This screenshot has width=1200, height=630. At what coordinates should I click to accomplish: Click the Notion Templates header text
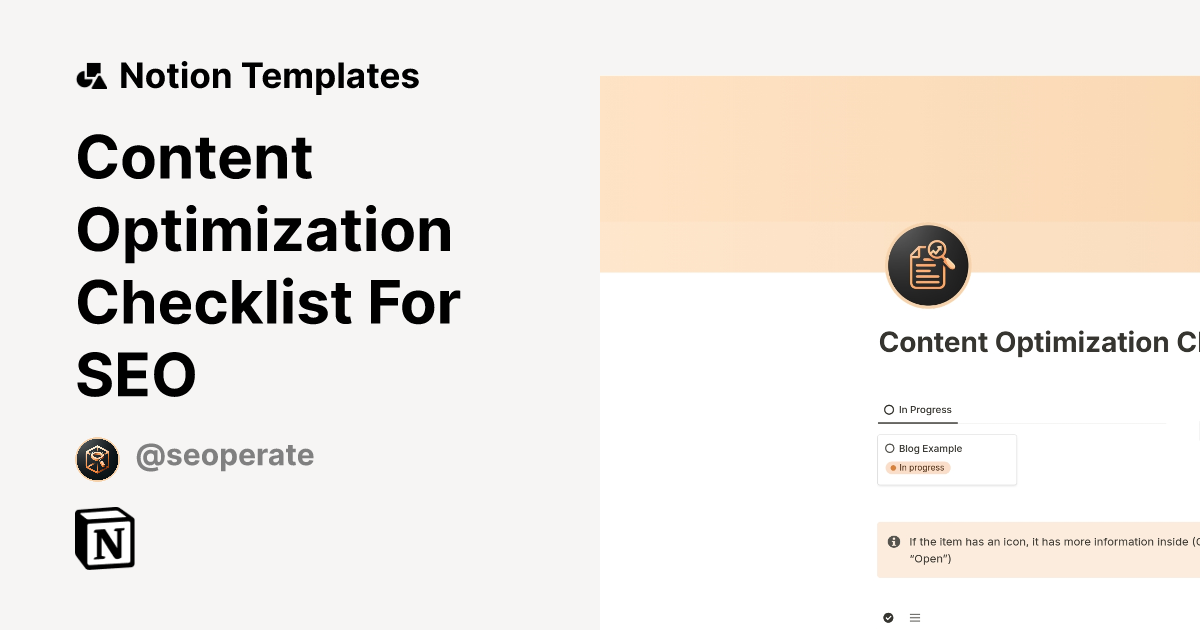[269, 75]
